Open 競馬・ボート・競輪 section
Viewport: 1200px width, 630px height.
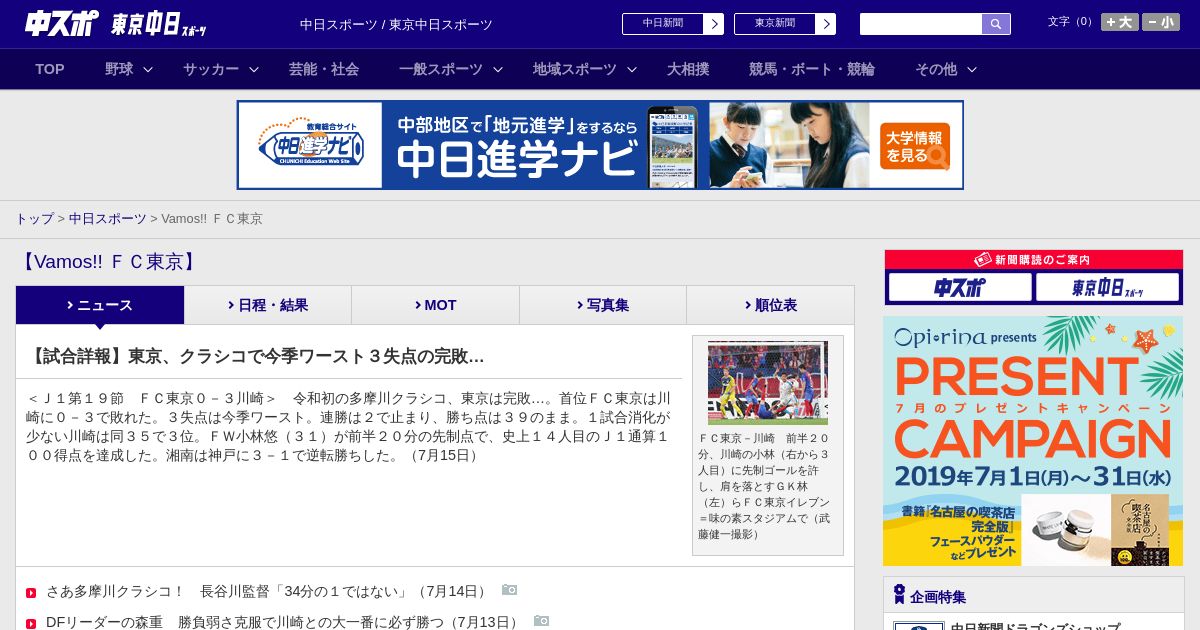(x=812, y=69)
